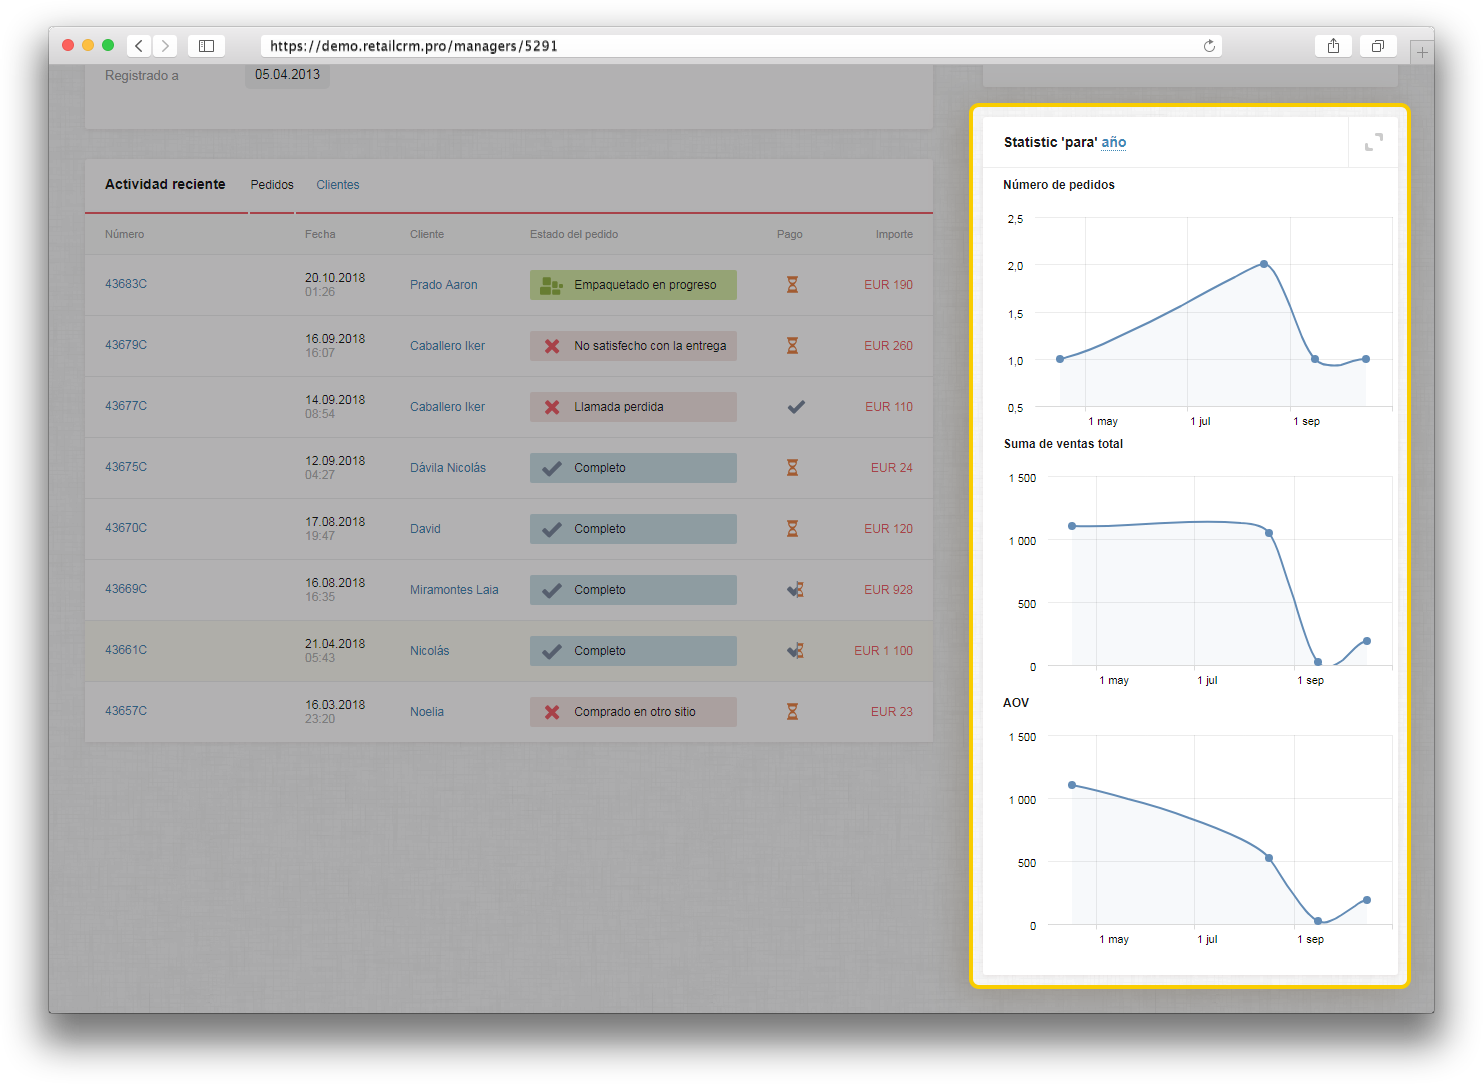Open order 43669C

coord(126,589)
